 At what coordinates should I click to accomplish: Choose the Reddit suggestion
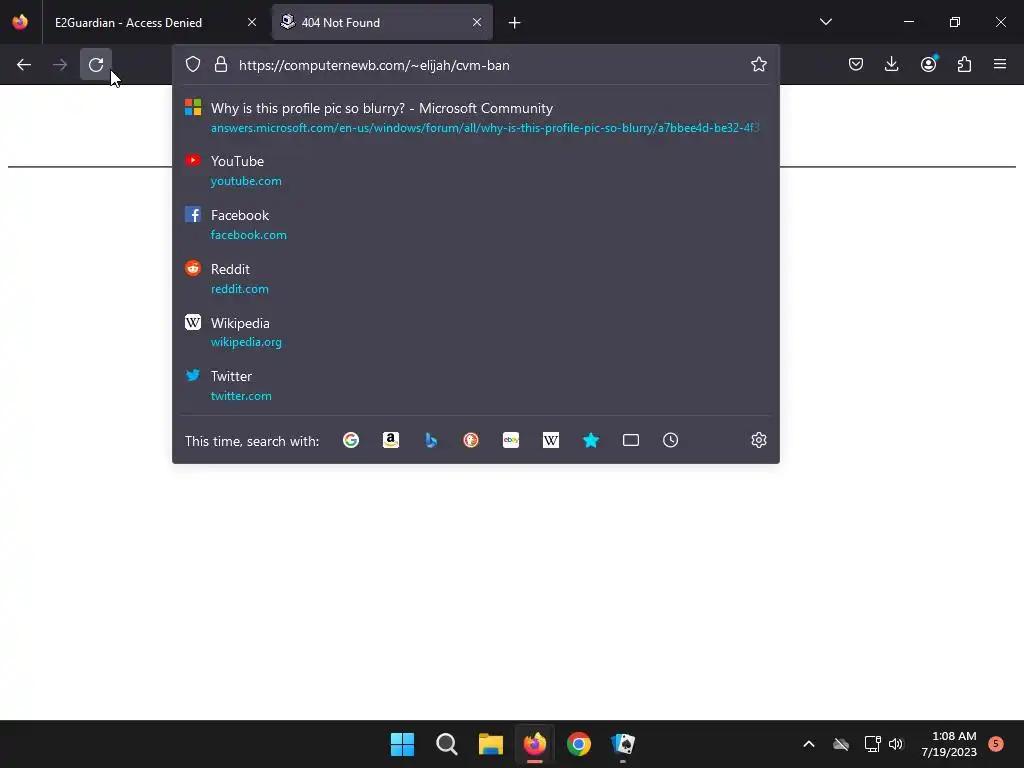(x=475, y=279)
